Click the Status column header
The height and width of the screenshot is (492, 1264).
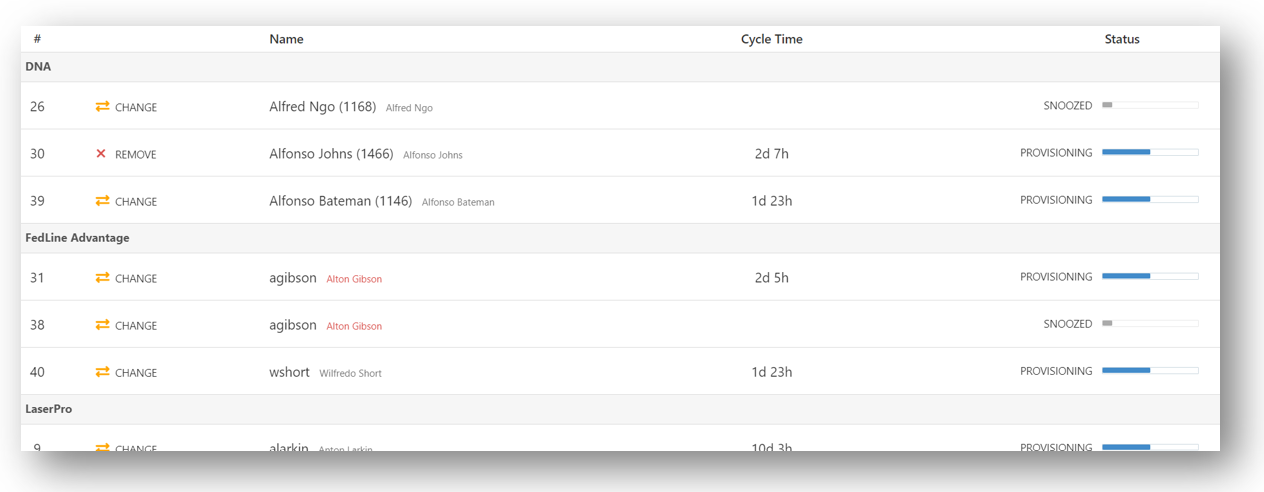(1121, 39)
